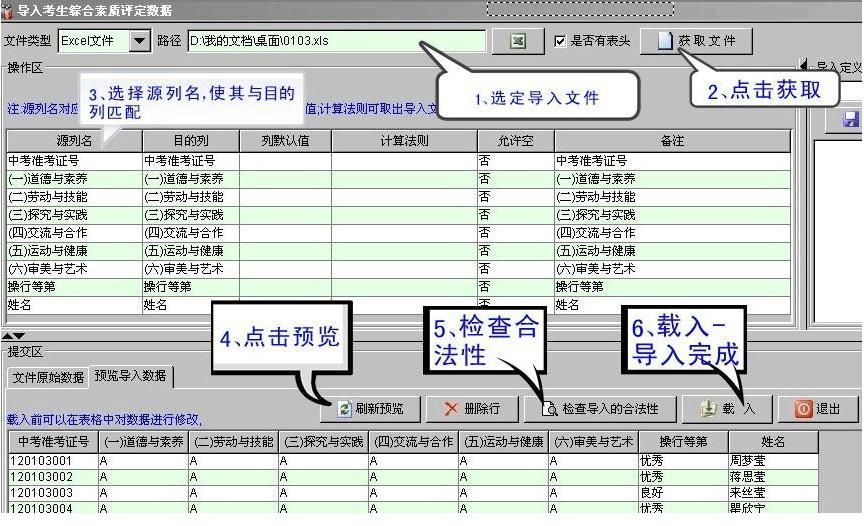The image size is (864, 526).
Task: Click 操行等第 cell 良好
Action: tap(683, 493)
